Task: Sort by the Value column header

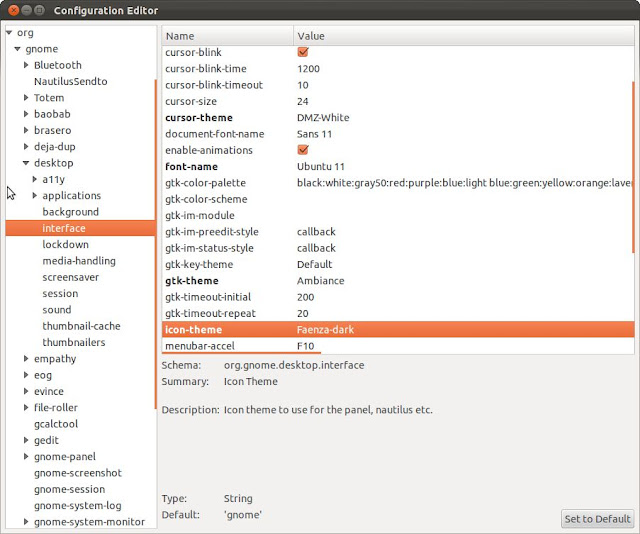Action: pos(464,36)
